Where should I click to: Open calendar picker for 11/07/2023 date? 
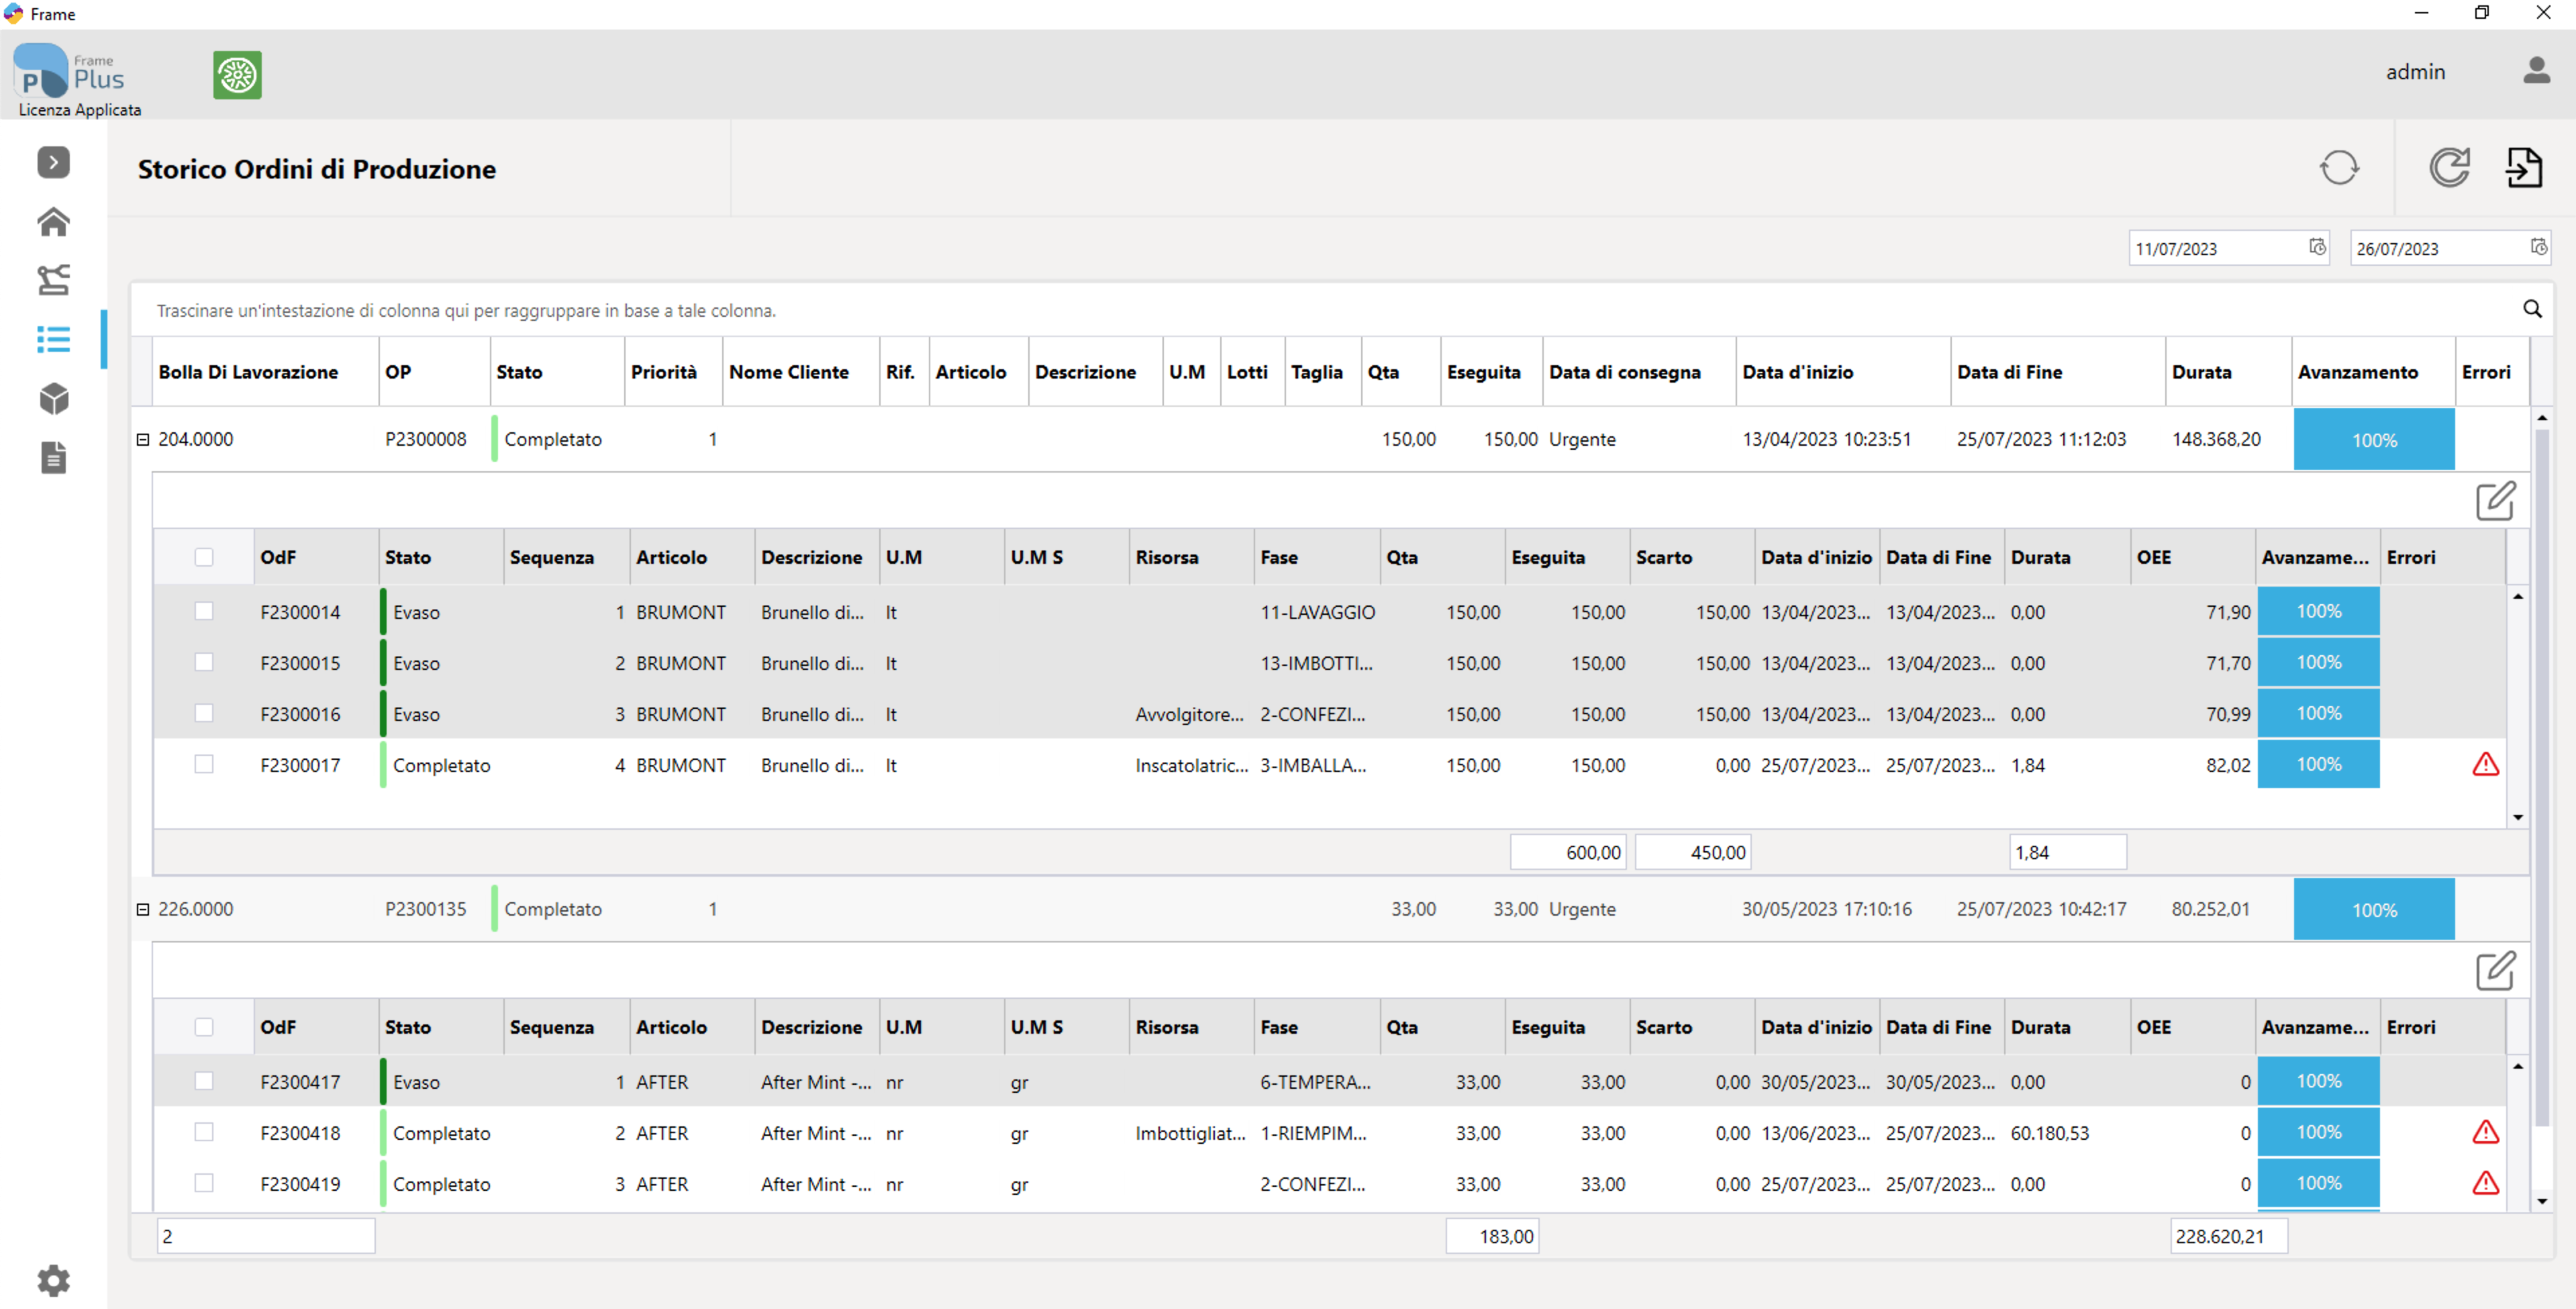click(2317, 248)
